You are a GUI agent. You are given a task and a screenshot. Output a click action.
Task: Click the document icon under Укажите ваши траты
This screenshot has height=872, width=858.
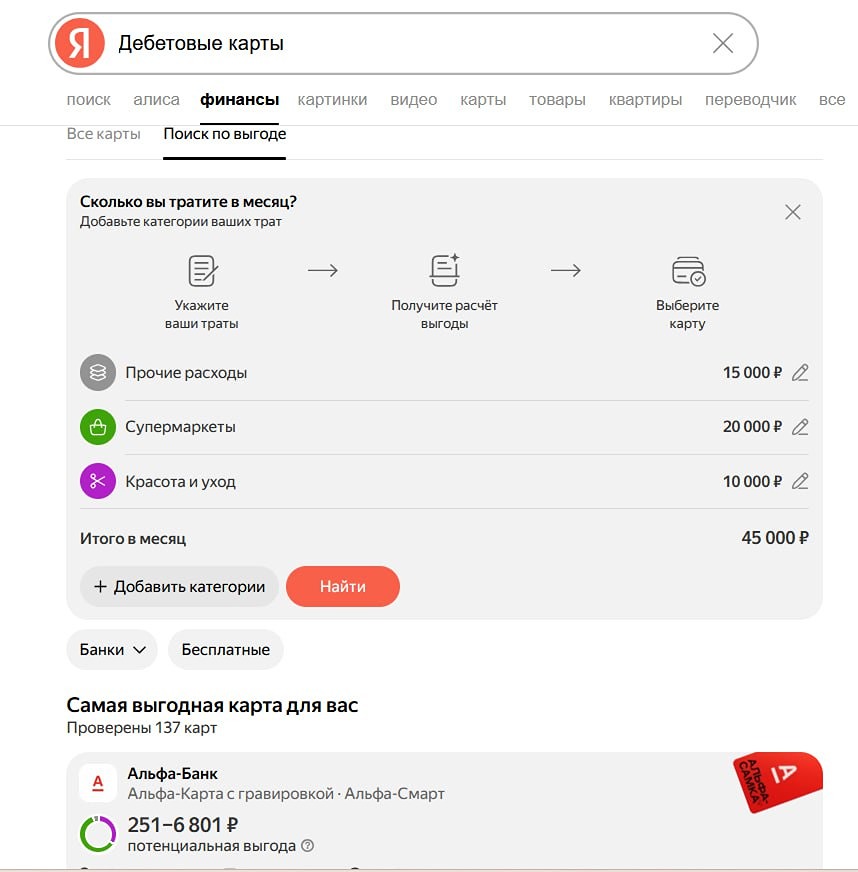[x=201, y=268]
